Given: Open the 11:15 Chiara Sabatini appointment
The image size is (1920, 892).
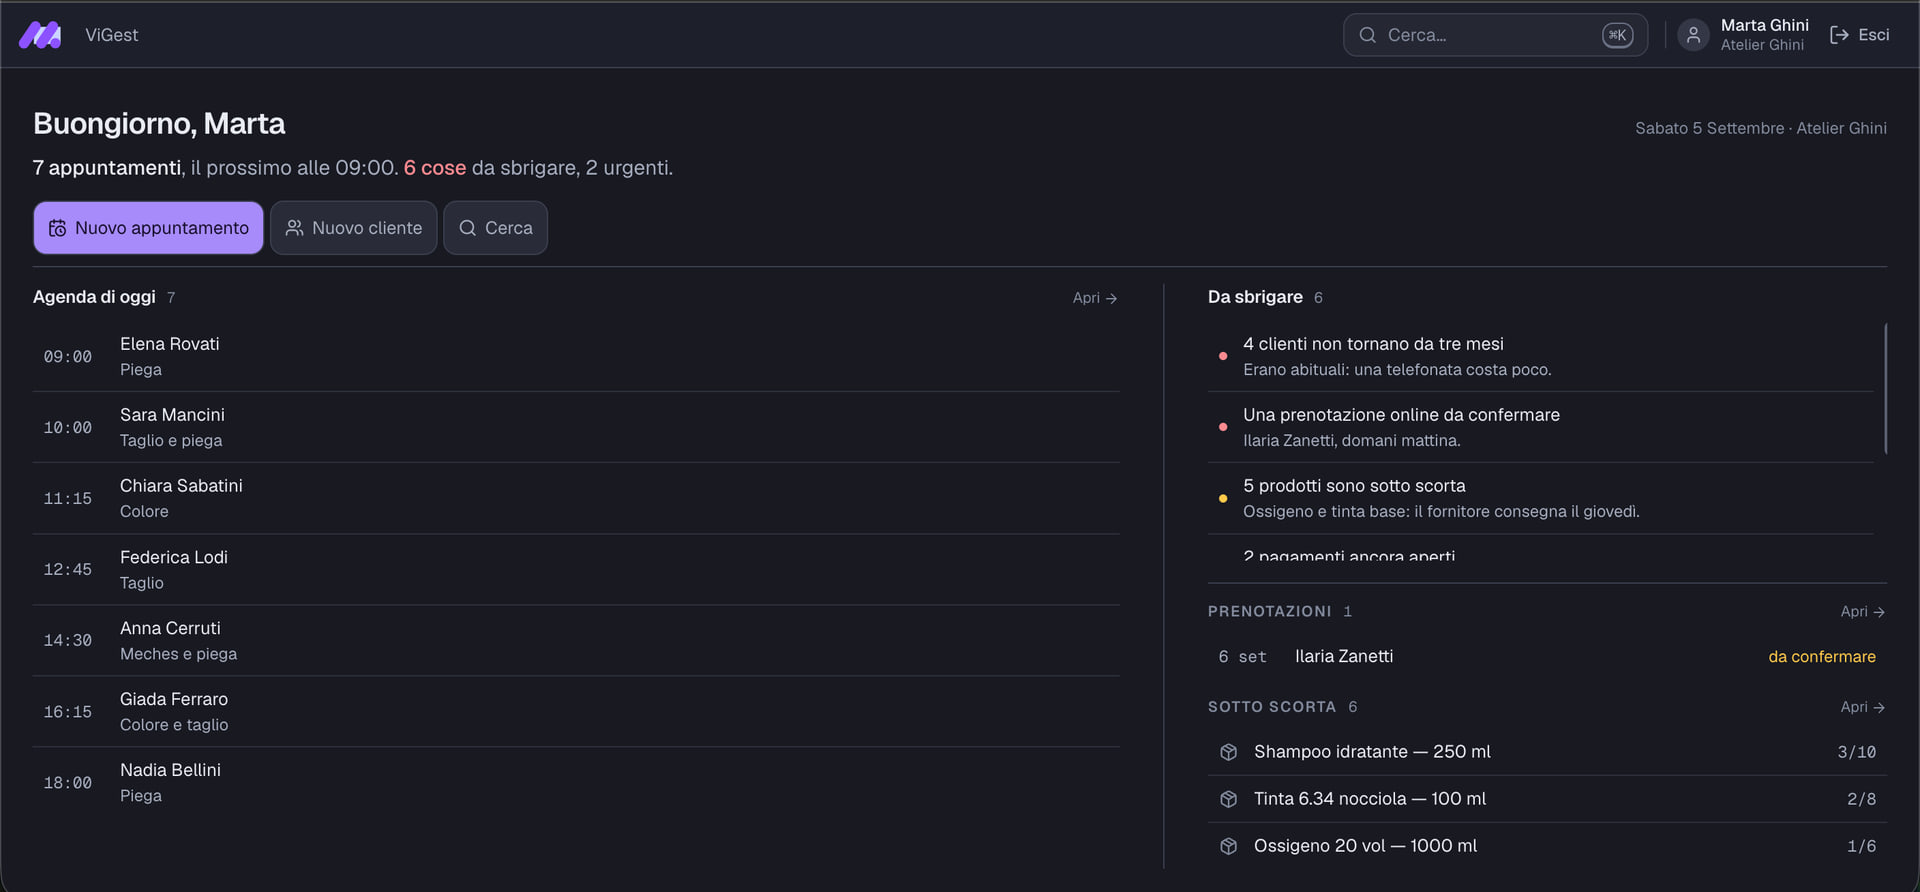Looking at the screenshot, I should pyautogui.click(x=576, y=498).
